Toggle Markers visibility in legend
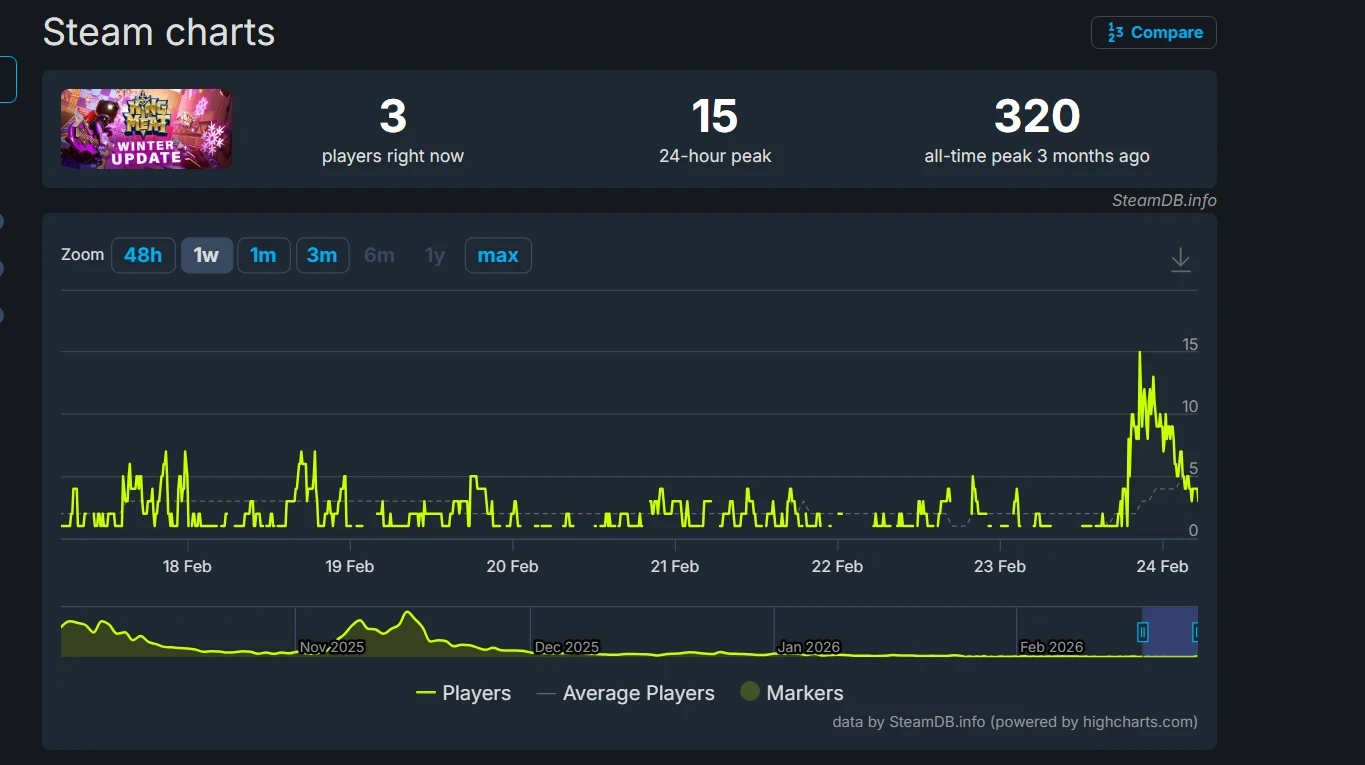 [x=792, y=693]
